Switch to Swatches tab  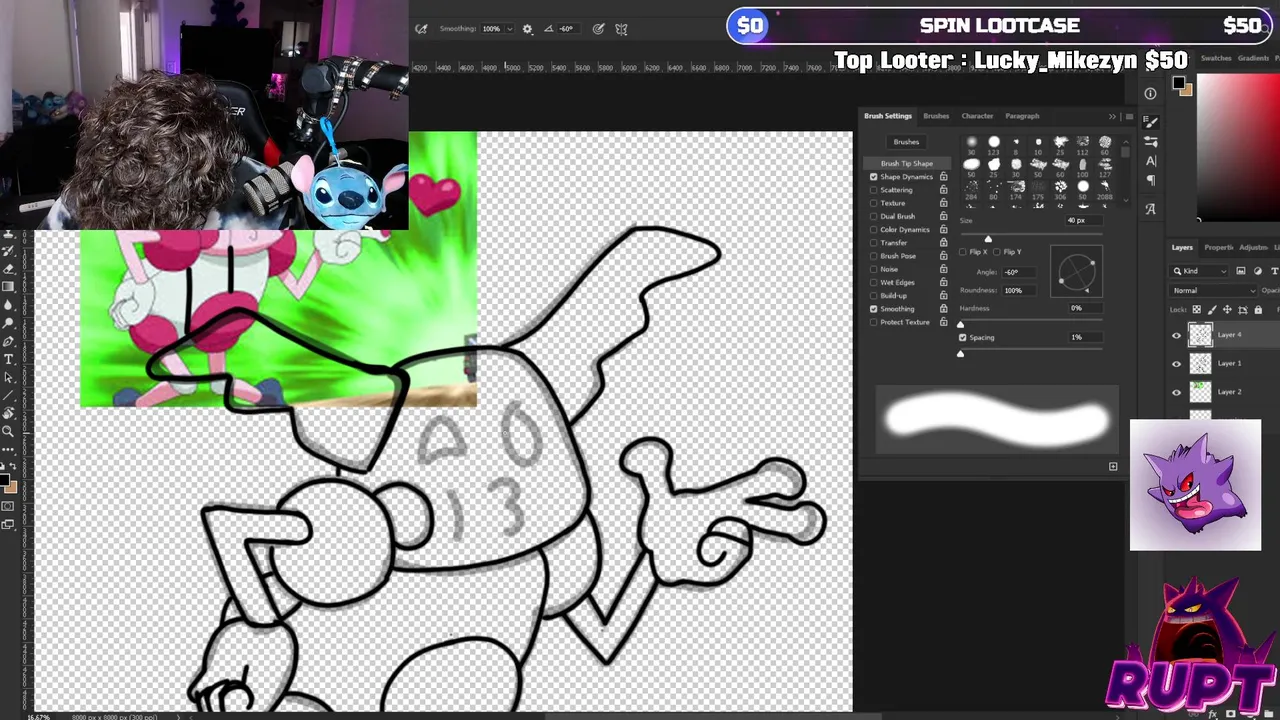[x=1215, y=58]
